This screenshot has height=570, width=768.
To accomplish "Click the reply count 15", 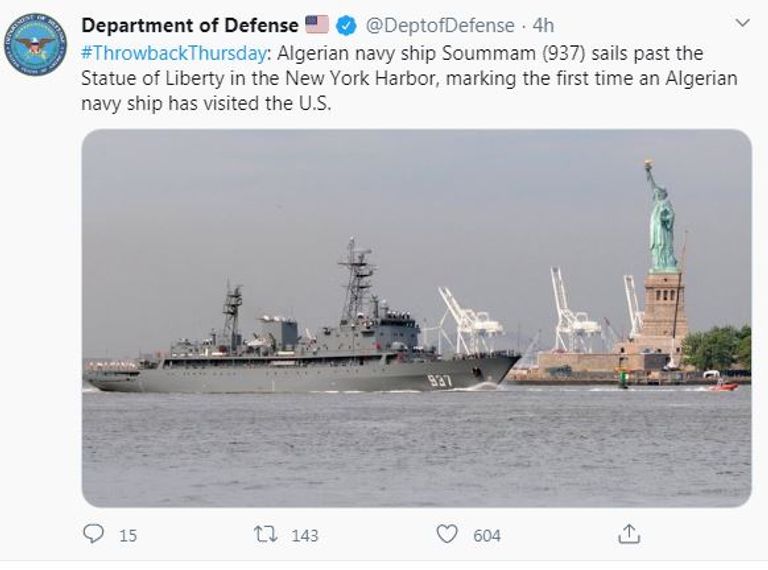I will (128, 535).
